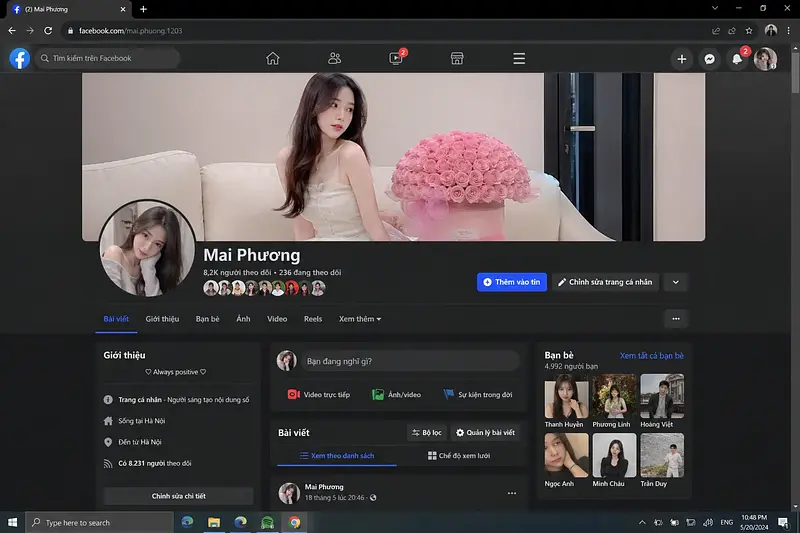Click 'Thêm vào tin' button
Viewport: 800px width, 533px height.
tap(511, 282)
